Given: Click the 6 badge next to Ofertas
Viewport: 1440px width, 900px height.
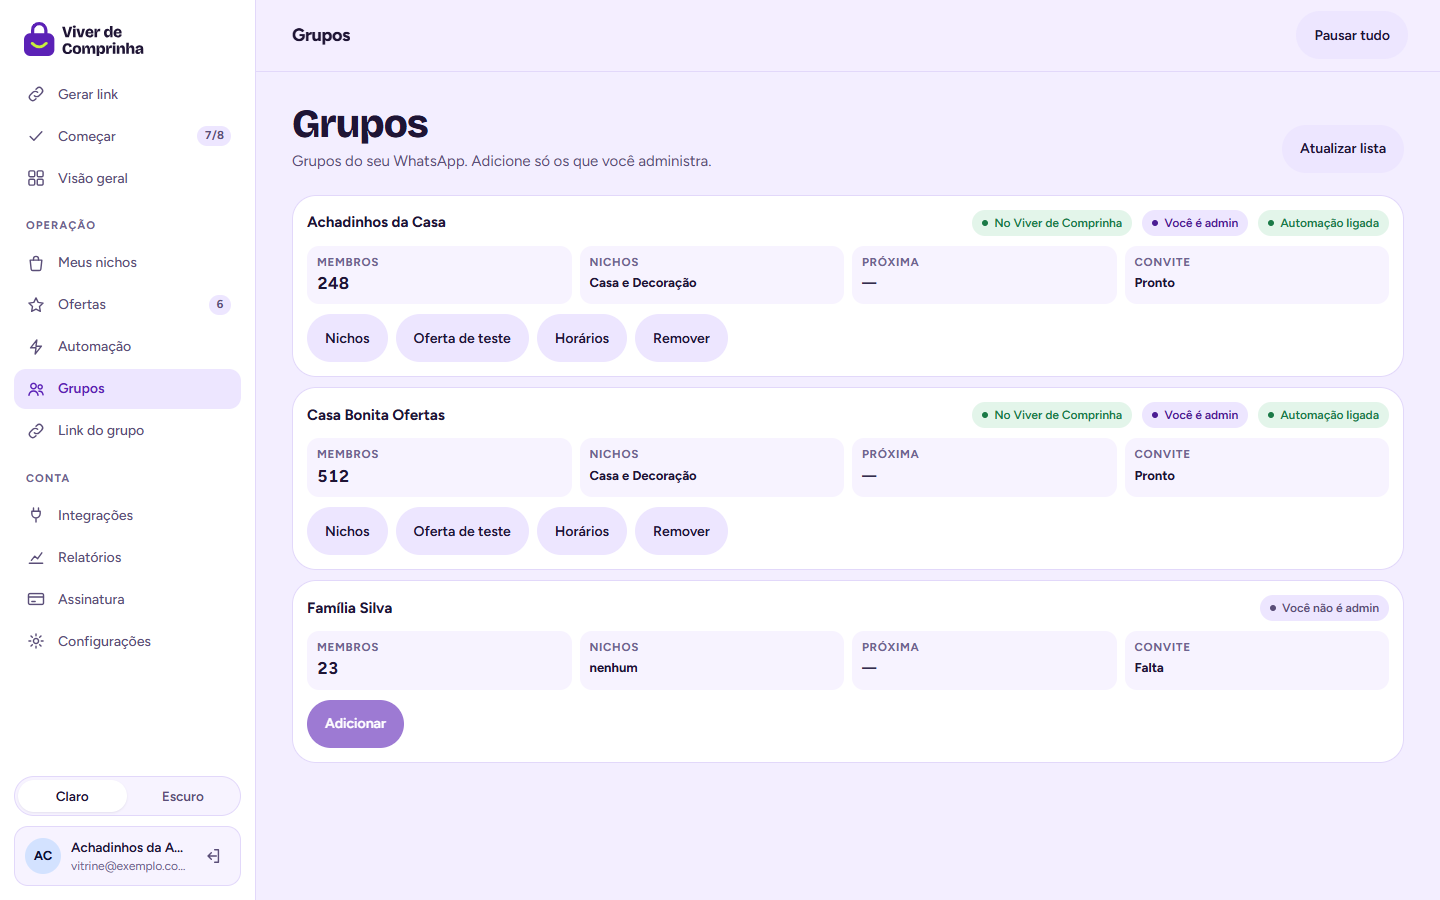Looking at the screenshot, I should (220, 305).
